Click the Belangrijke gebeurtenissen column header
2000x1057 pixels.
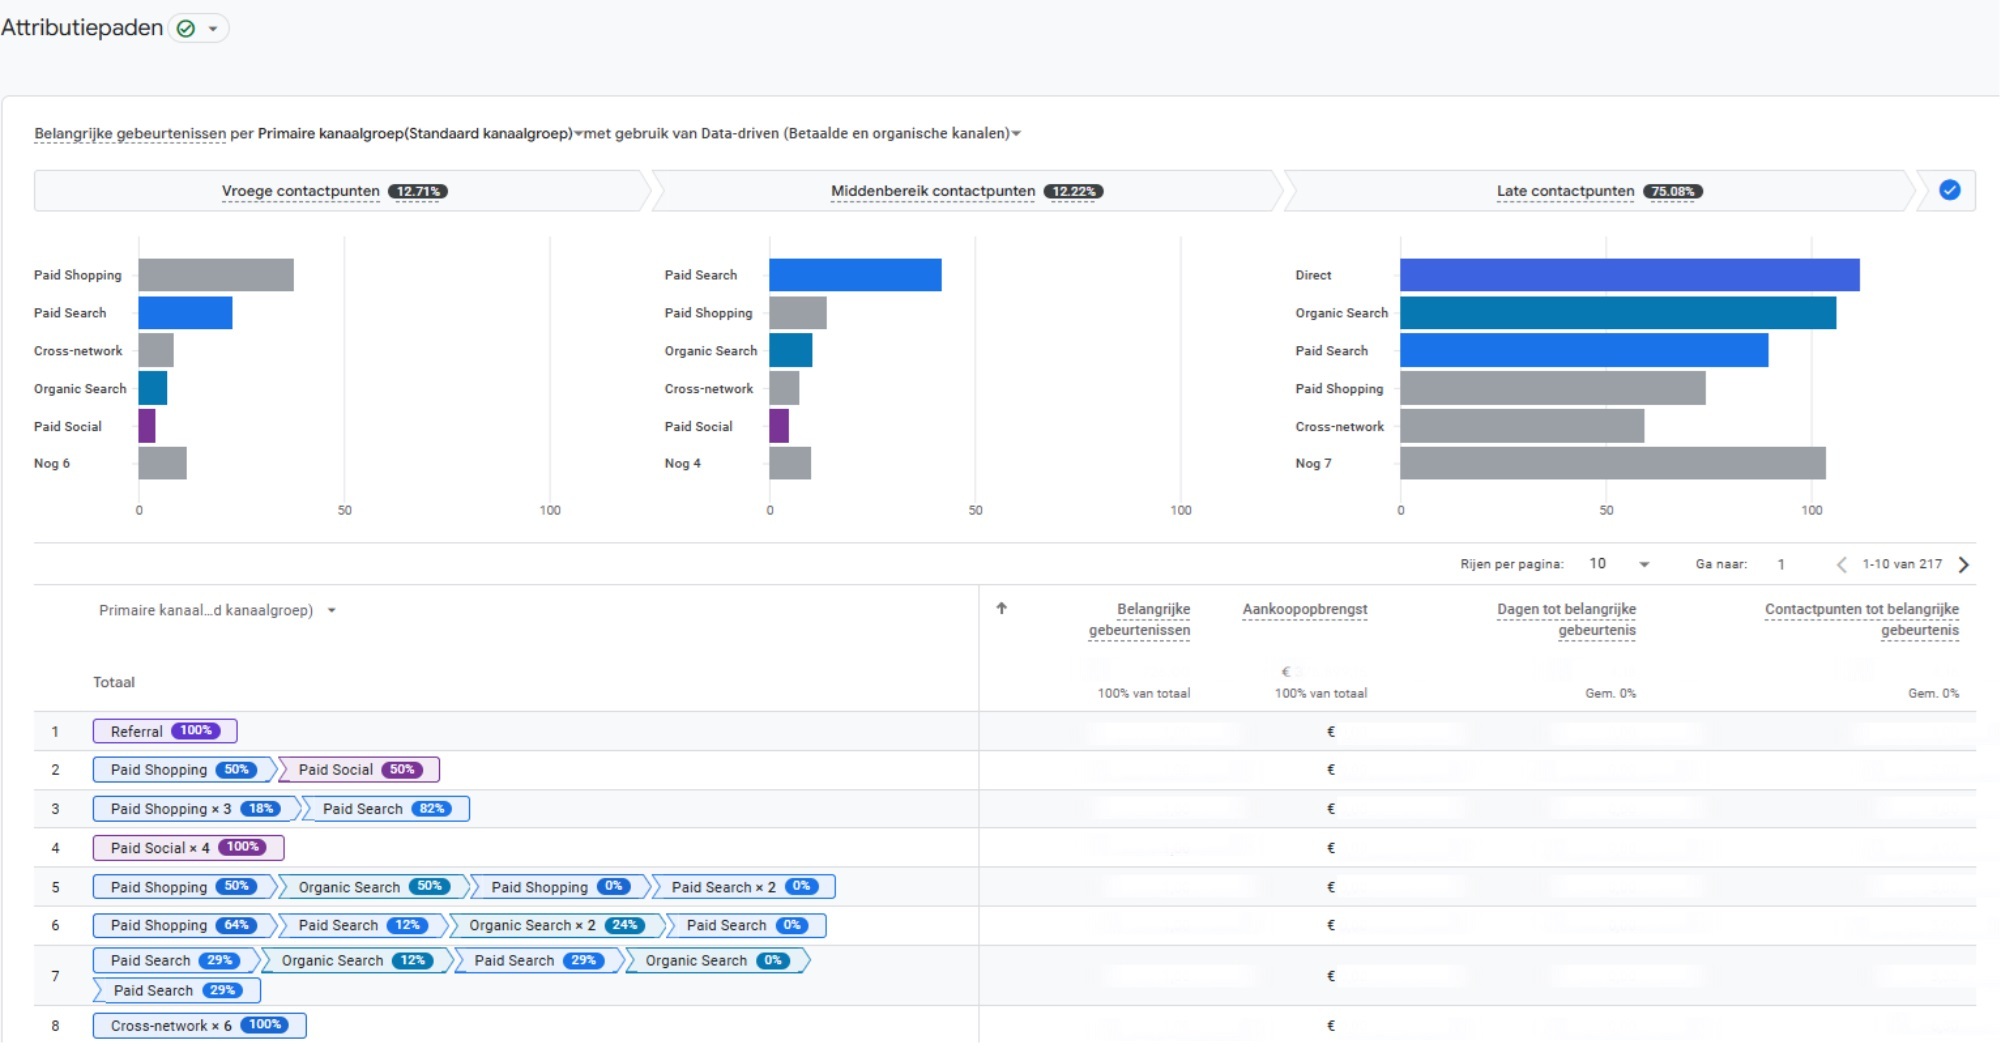point(1139,619)
